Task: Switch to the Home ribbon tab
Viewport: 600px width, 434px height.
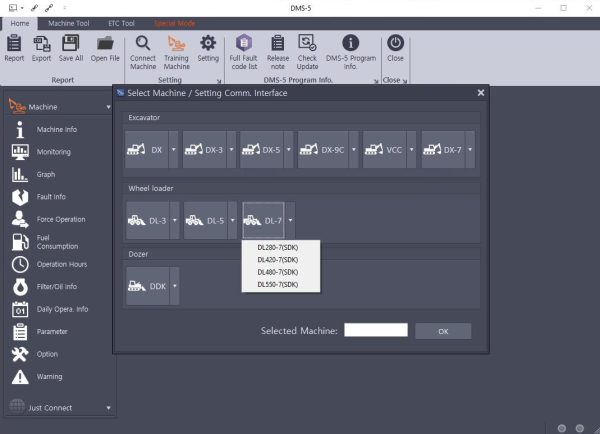Action: (x=20, y=23)
